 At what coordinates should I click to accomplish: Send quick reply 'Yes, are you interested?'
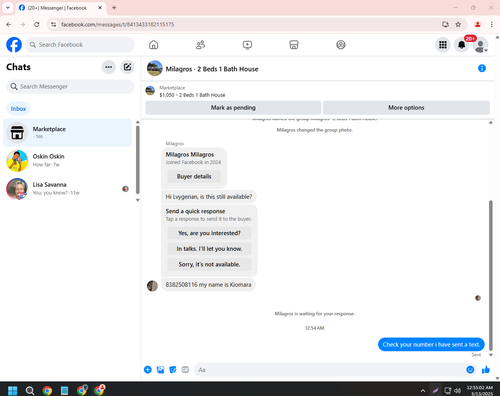[209, 233]
